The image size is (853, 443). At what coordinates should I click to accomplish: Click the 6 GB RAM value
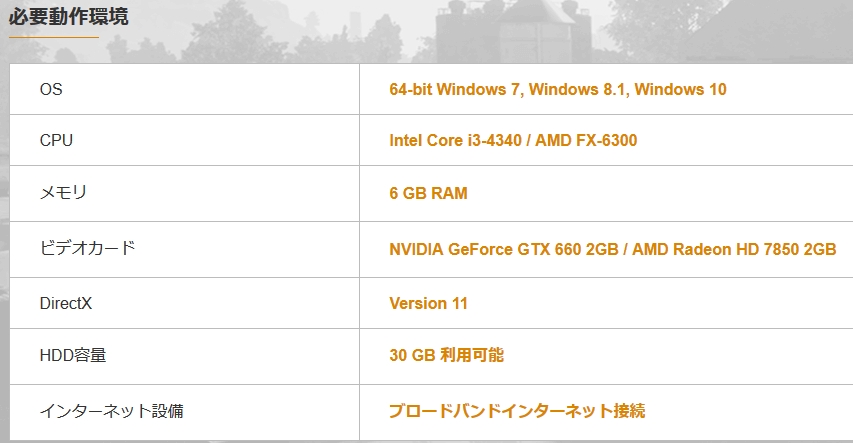(x=428, y=193)
